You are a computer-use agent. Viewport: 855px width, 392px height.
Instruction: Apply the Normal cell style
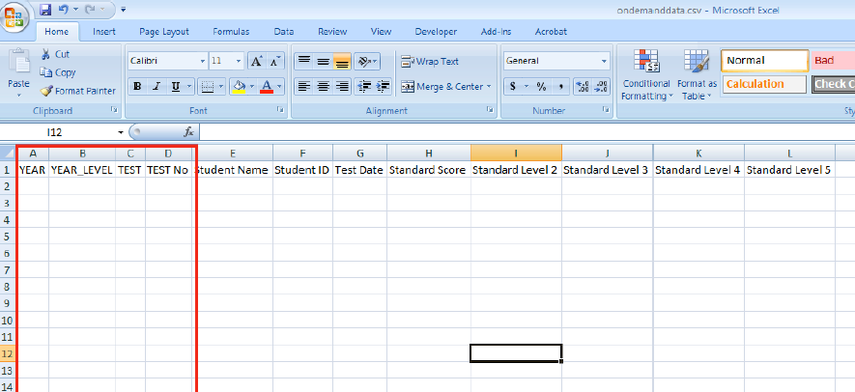click(x=764, y=61)
